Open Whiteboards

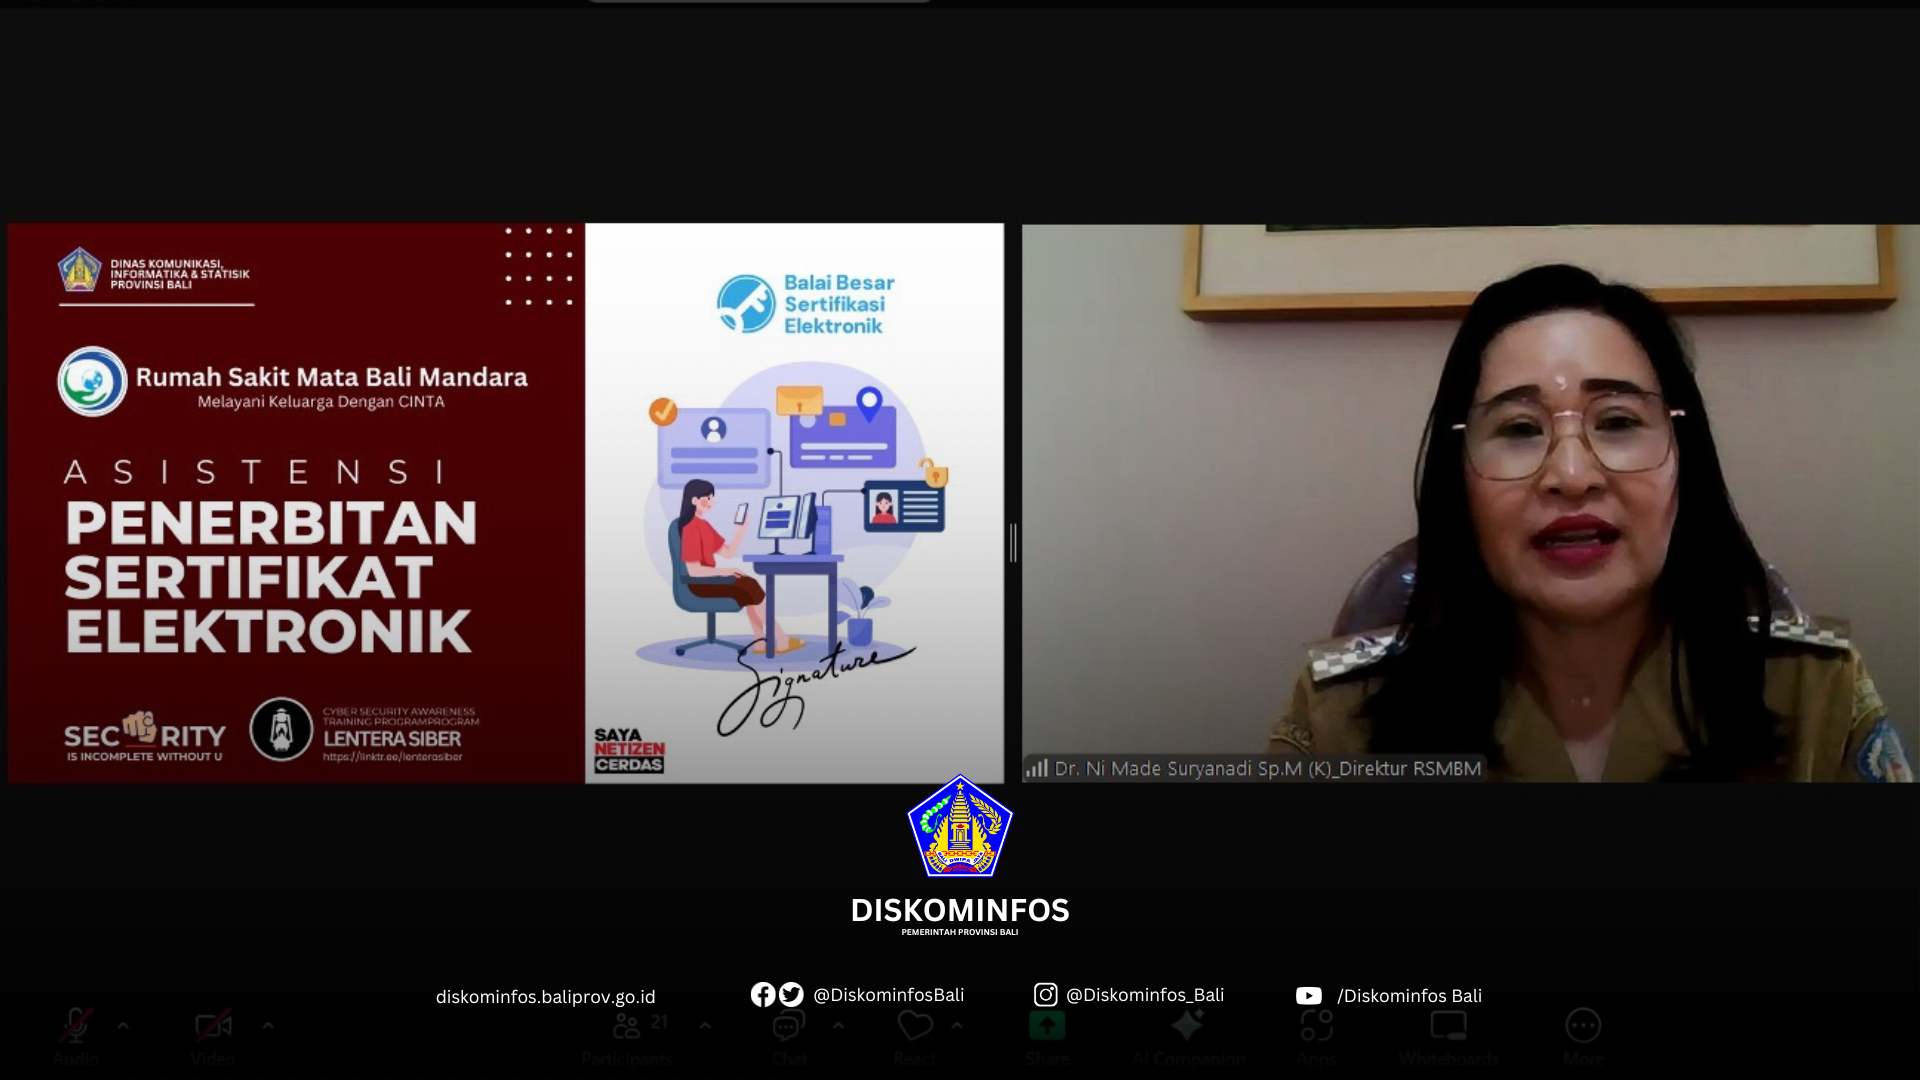[1448, 1036]
